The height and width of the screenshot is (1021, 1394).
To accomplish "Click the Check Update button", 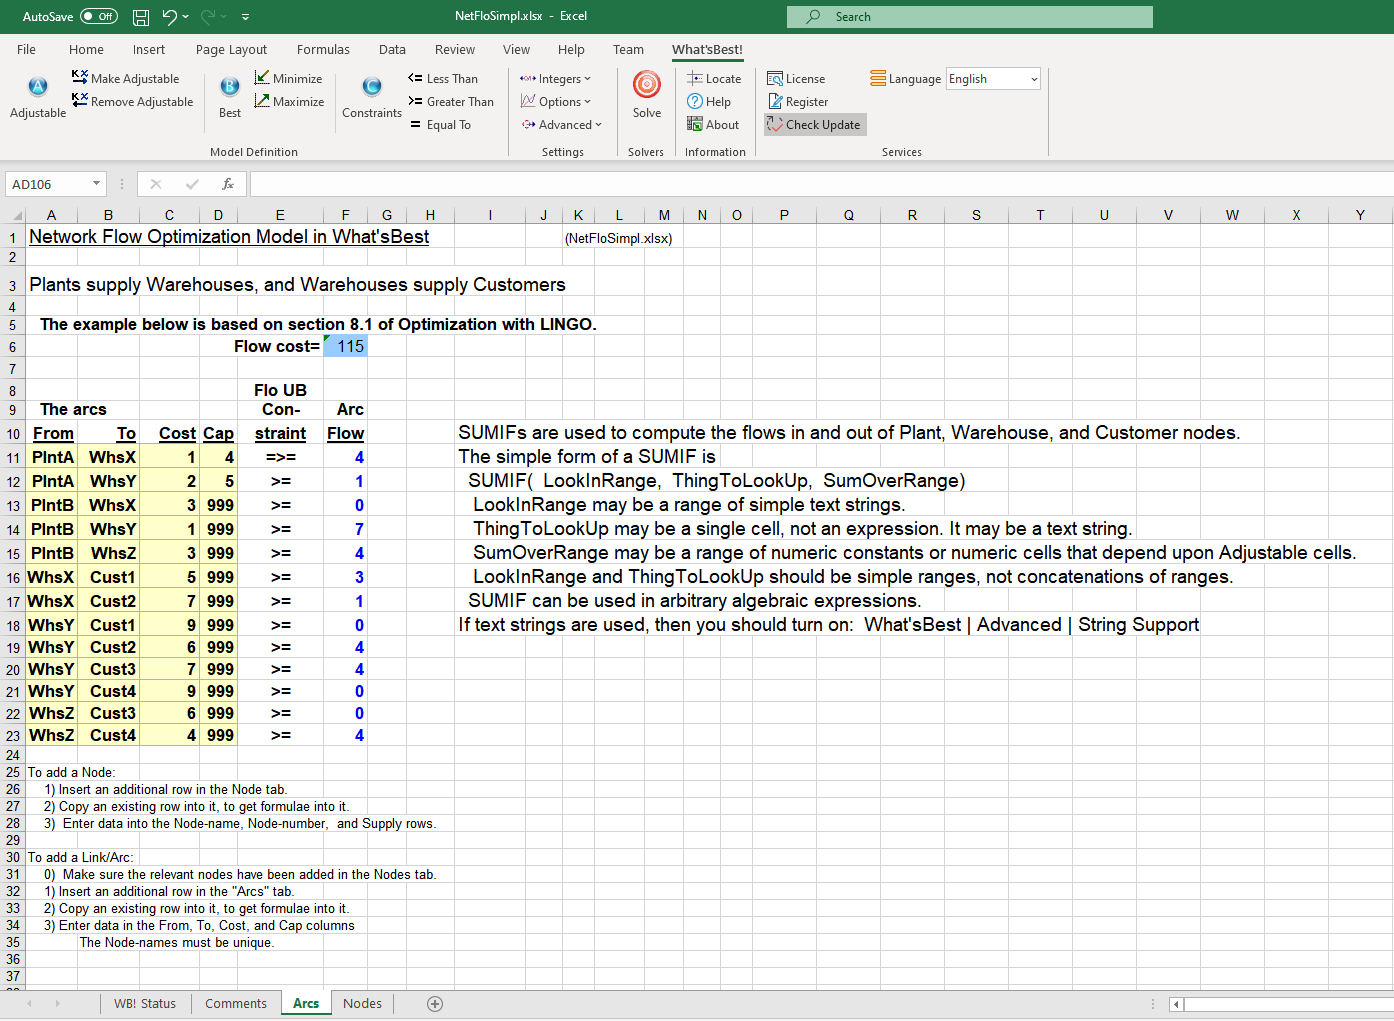I will pyautogui.click(x=815, y=125).
